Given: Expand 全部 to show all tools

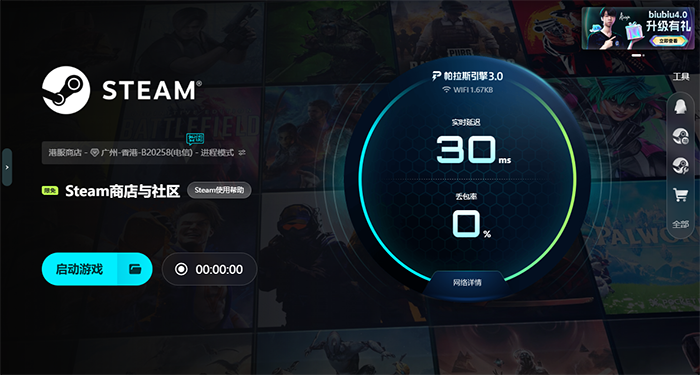Looking at the screenshot, I should [680, 224].
